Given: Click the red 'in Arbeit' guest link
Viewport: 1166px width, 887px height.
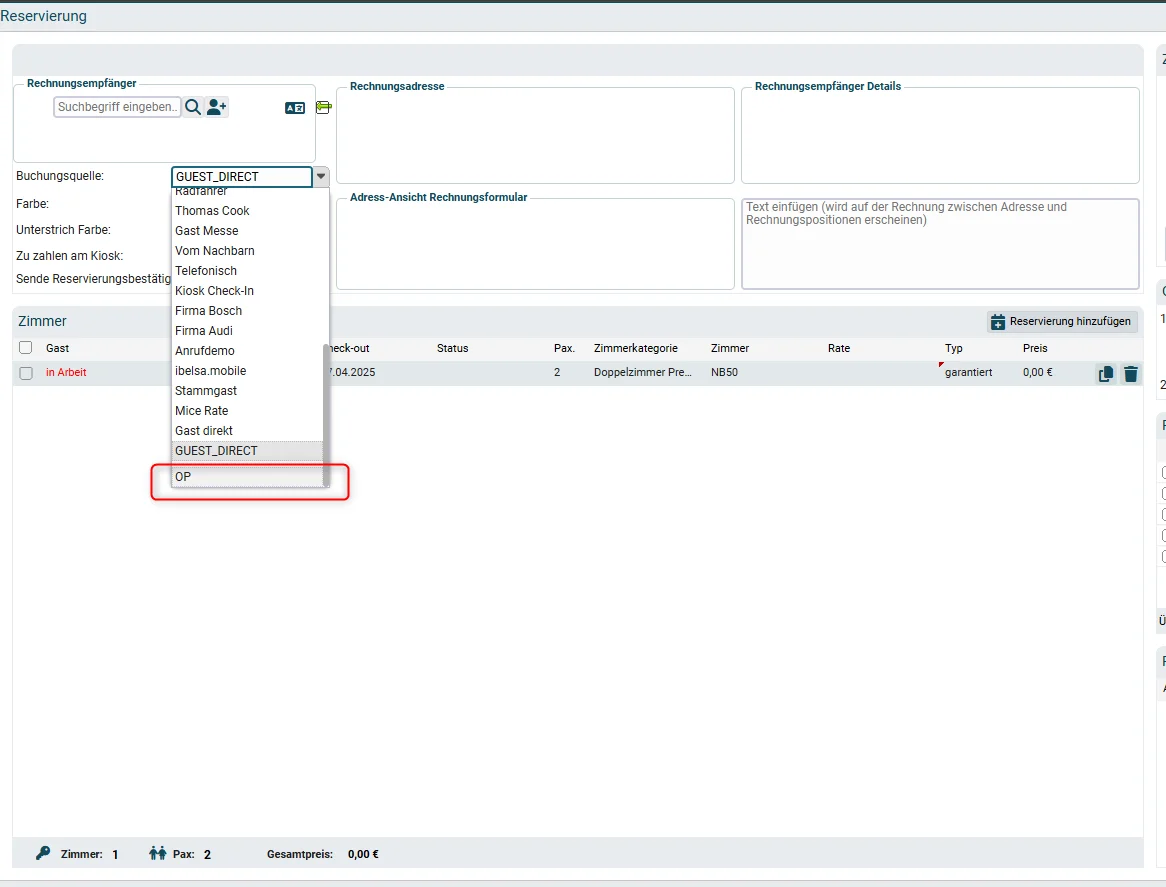Looking at the screenshot, I should point(66,372).
